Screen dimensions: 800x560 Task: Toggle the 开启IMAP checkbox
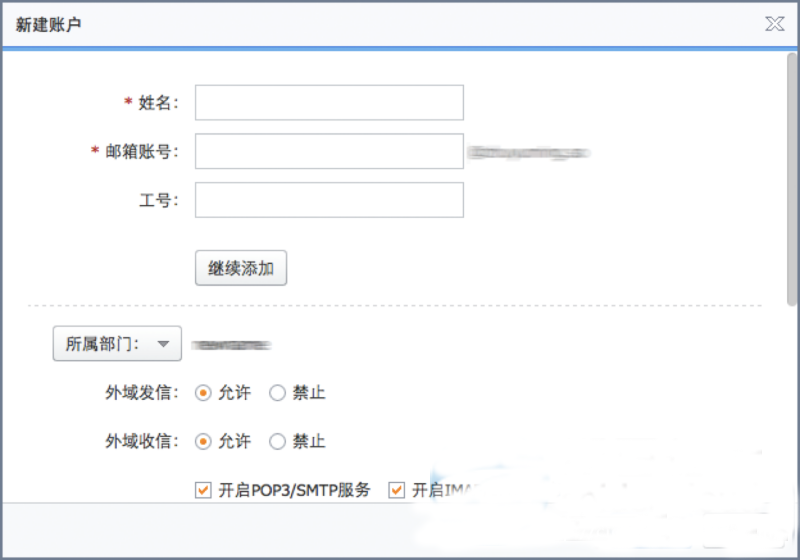point(397,490)
